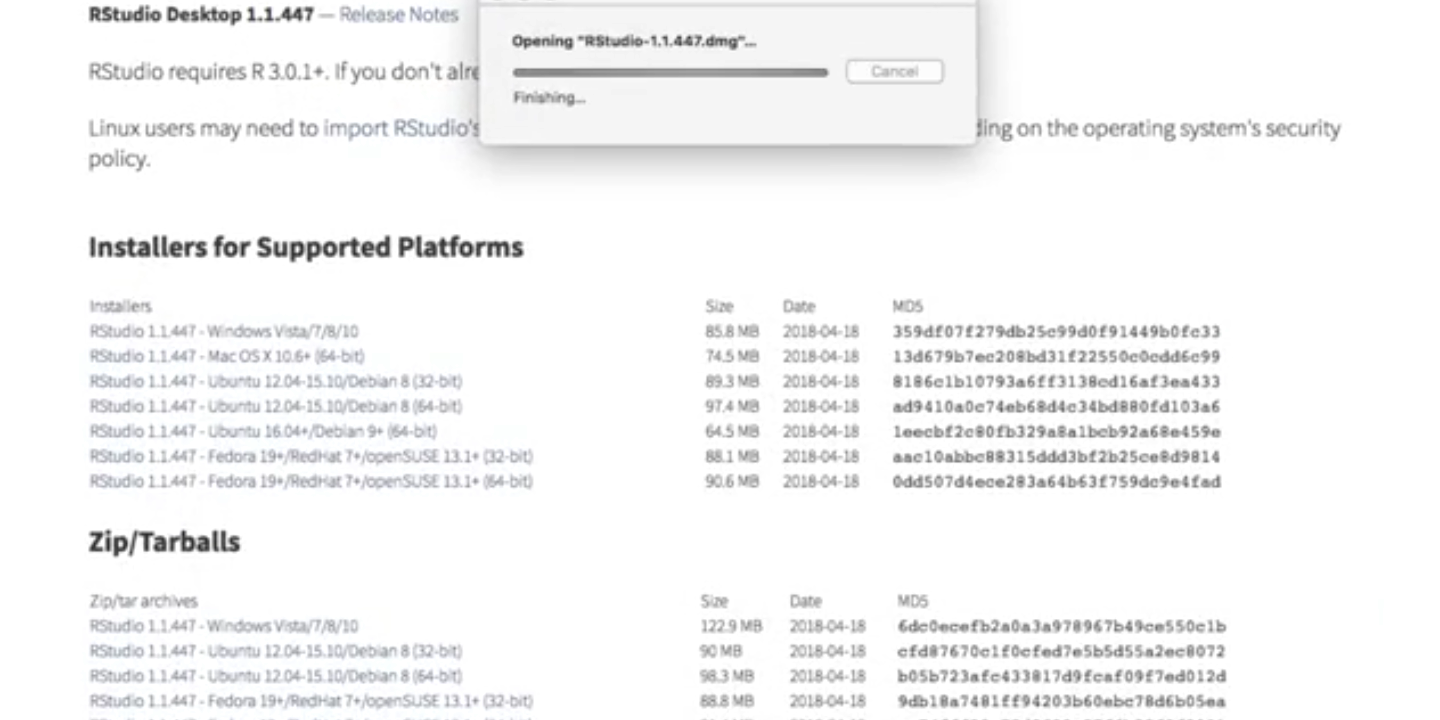Click 'RStudio Desktop 1.1.447' title text
This screenshot has height=720, width=1440.
click(x=201, y=15)
